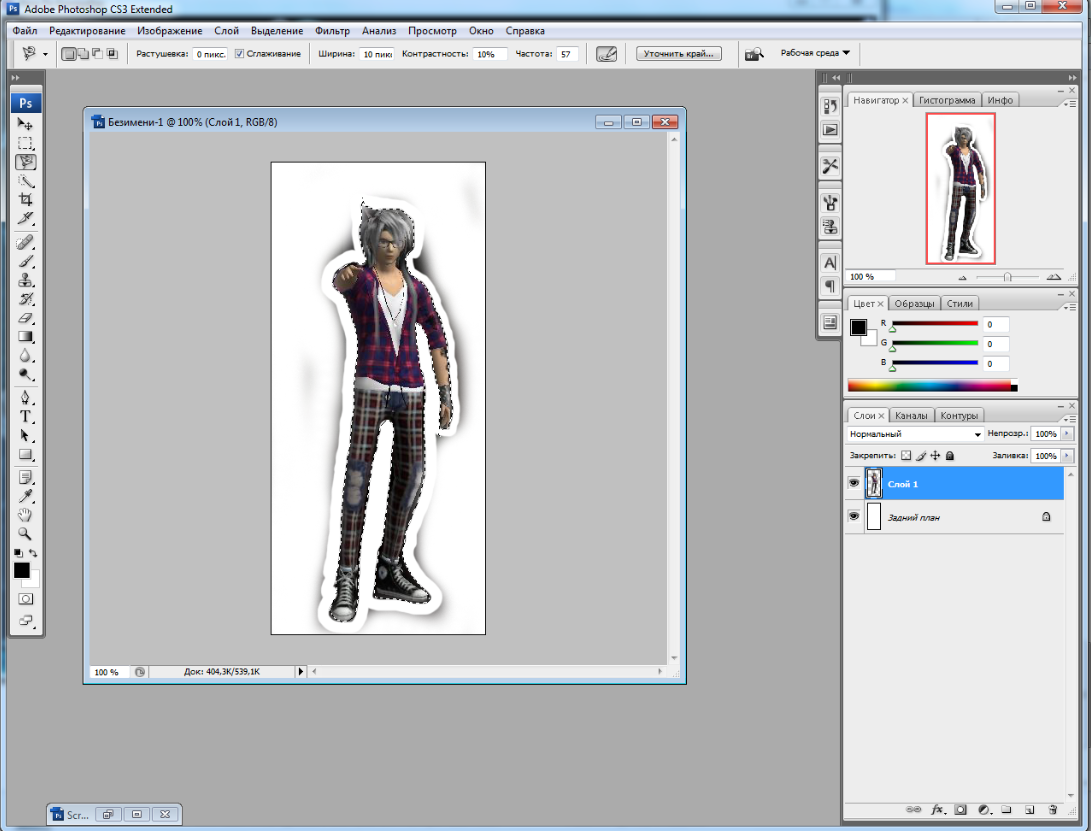Image resolution: width=1091 pixels, height=831 pixels.
Task: Toggle the Сглаживание checkbox
Action: pyautogui.click(x=239, y=54)
